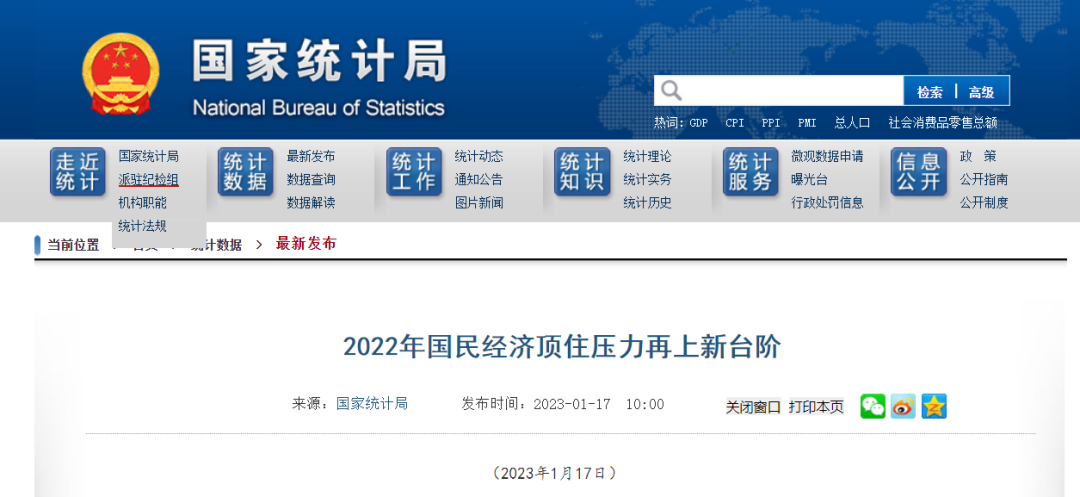1080x497 pixels.
Task: Open 高级 advanced search
Action: [x=981, y=92]
